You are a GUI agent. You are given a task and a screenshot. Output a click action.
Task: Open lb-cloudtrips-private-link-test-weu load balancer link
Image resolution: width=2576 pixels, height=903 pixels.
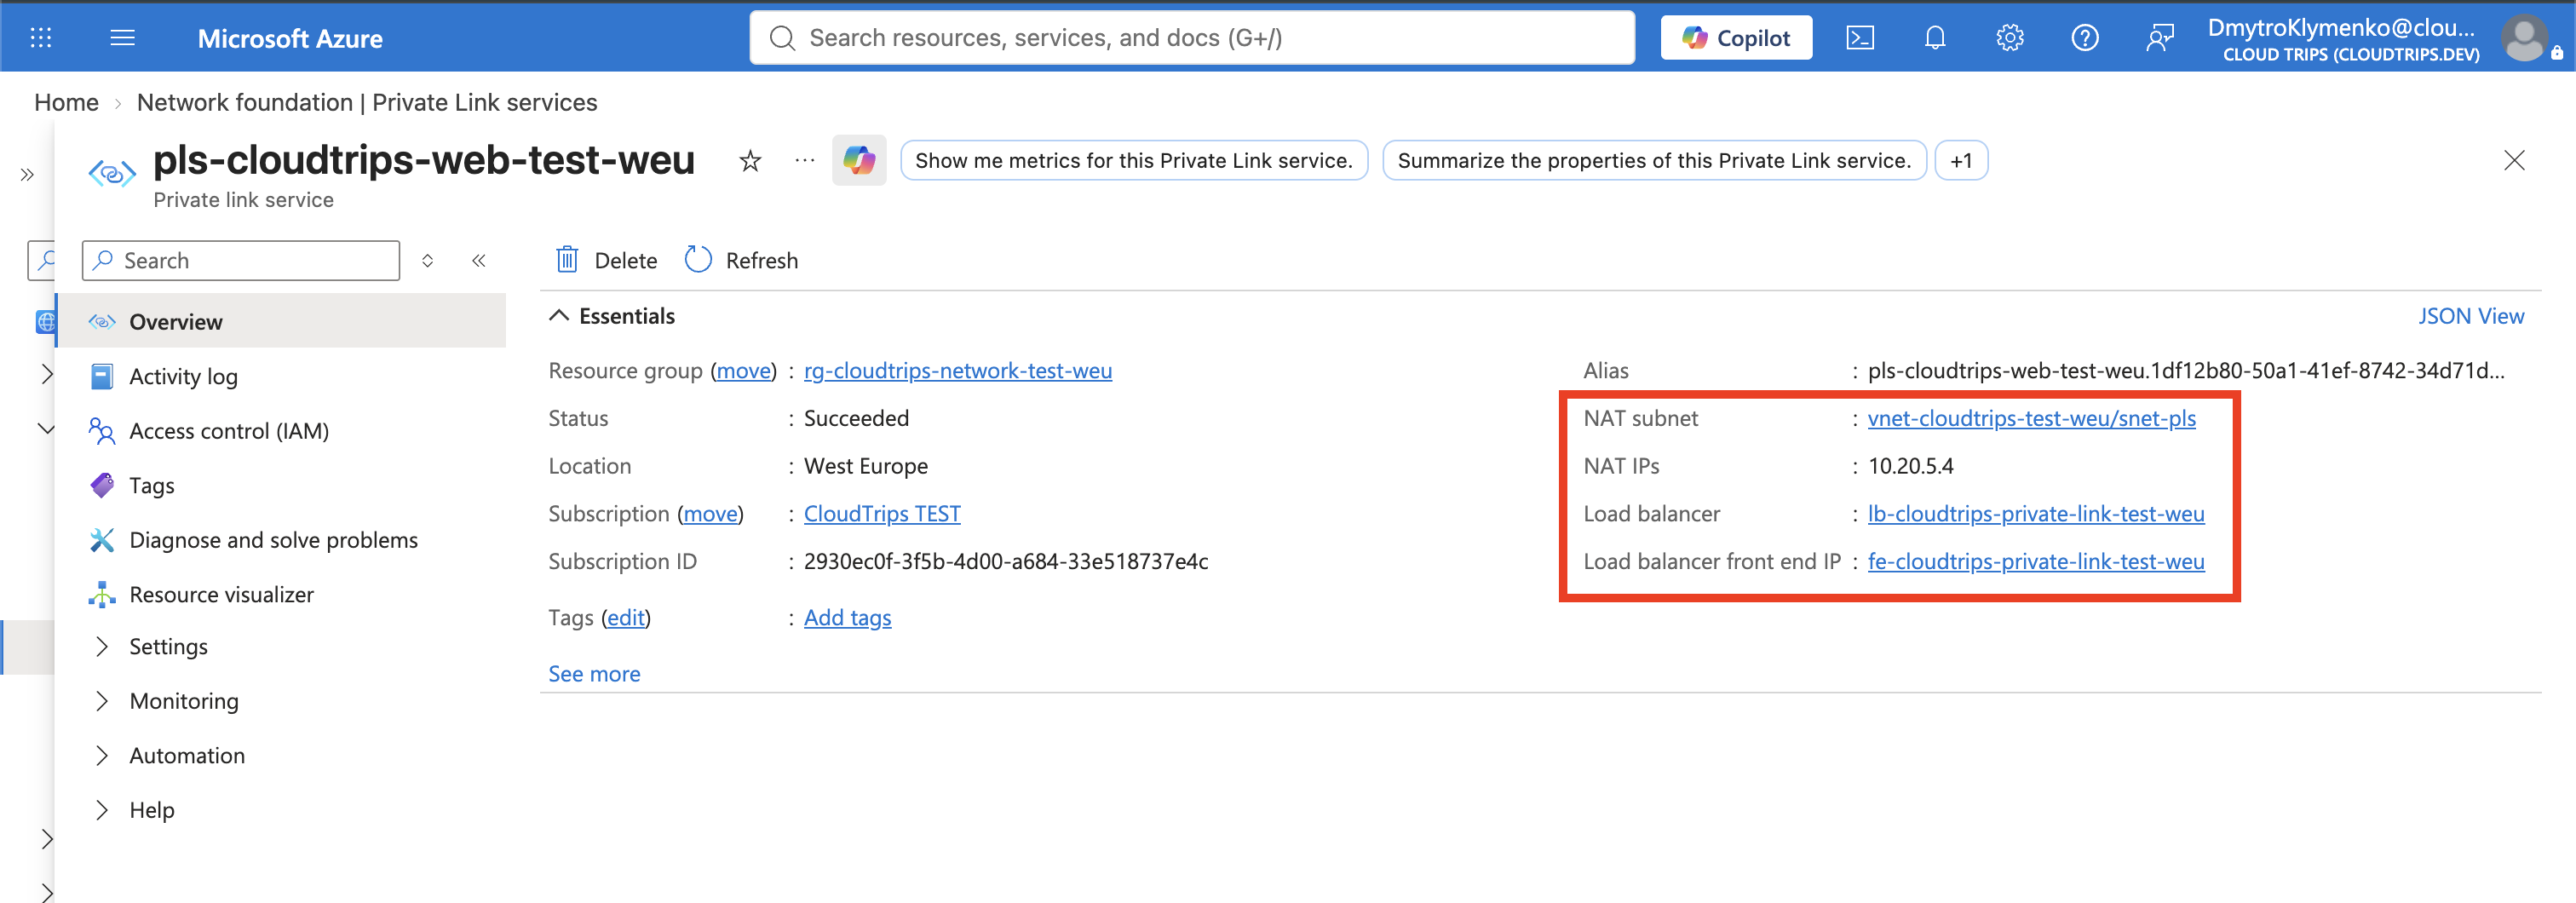pos(2036,514)
